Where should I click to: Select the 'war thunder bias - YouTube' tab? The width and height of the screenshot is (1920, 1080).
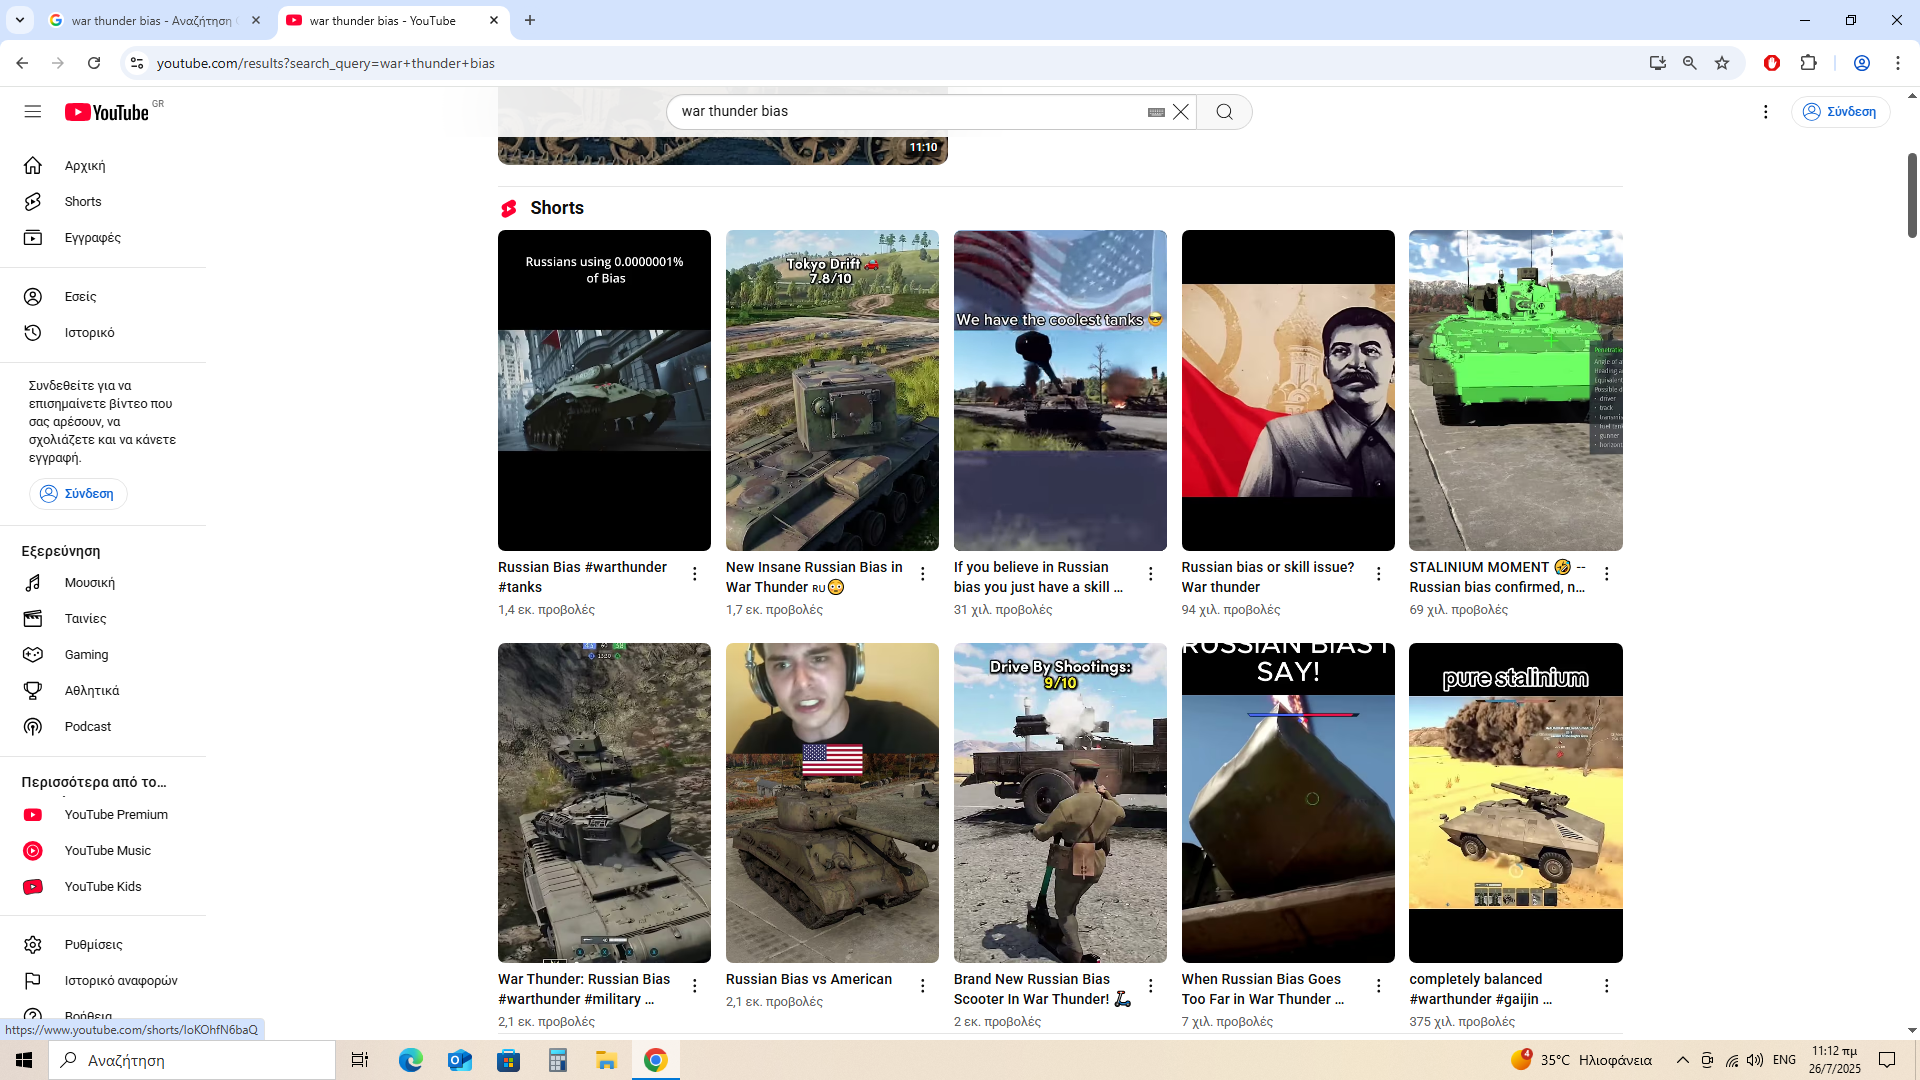[x=392, y=20]
